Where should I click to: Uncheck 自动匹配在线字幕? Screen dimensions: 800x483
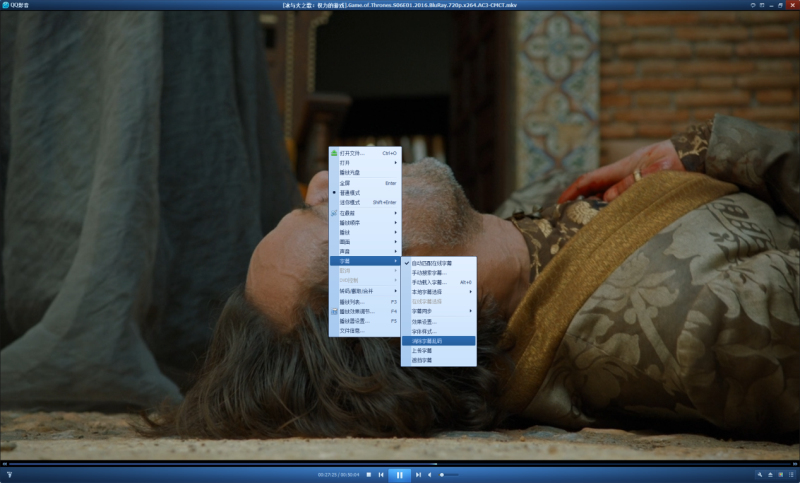tap(439, 263)
